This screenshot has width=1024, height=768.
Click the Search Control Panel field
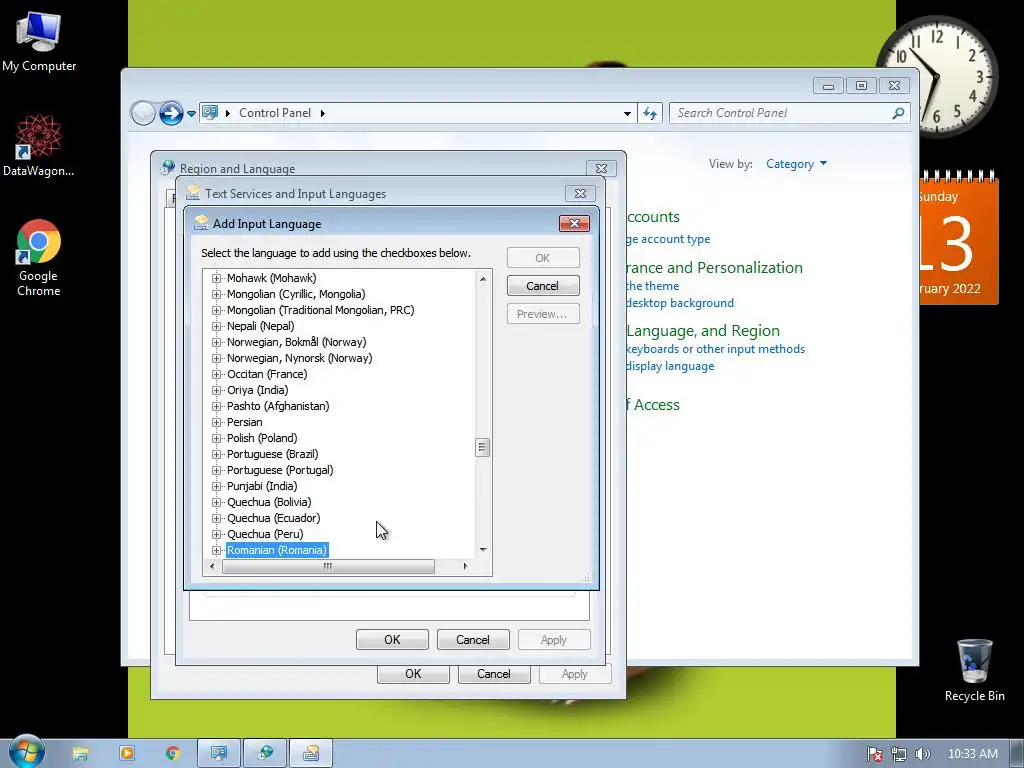[782, 113]
